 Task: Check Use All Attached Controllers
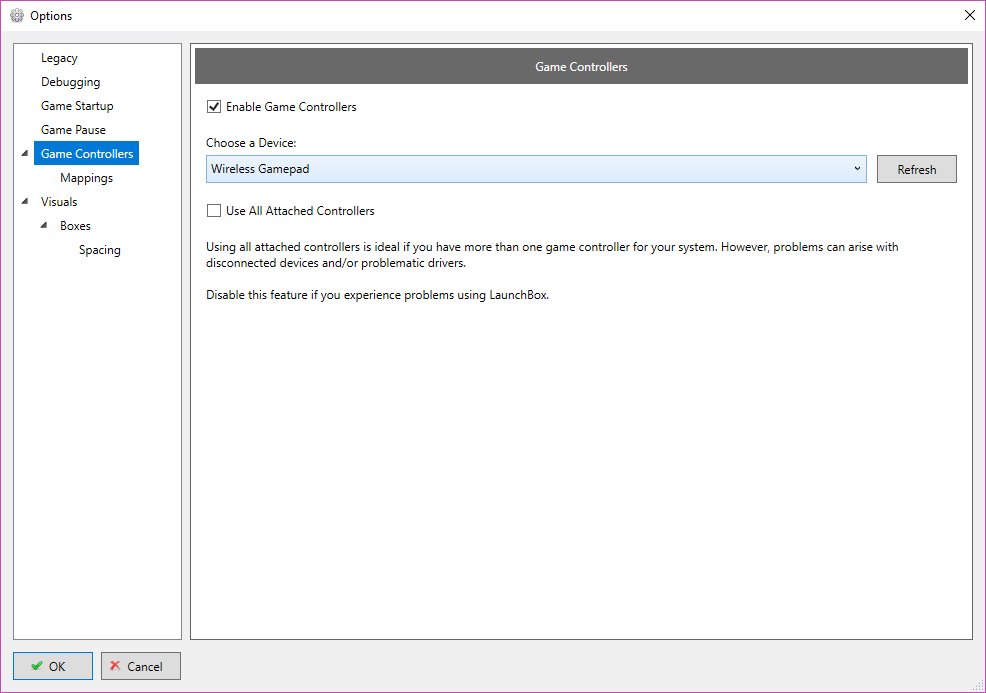tap(214, 211)
